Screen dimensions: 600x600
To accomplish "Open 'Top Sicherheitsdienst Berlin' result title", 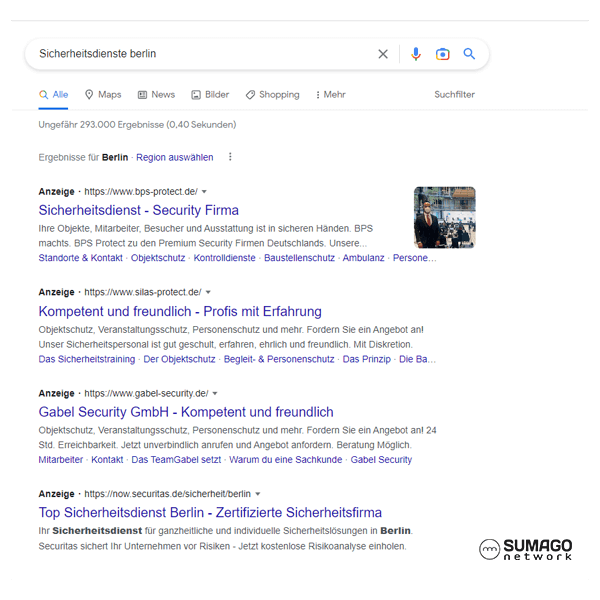I will 210,512.
